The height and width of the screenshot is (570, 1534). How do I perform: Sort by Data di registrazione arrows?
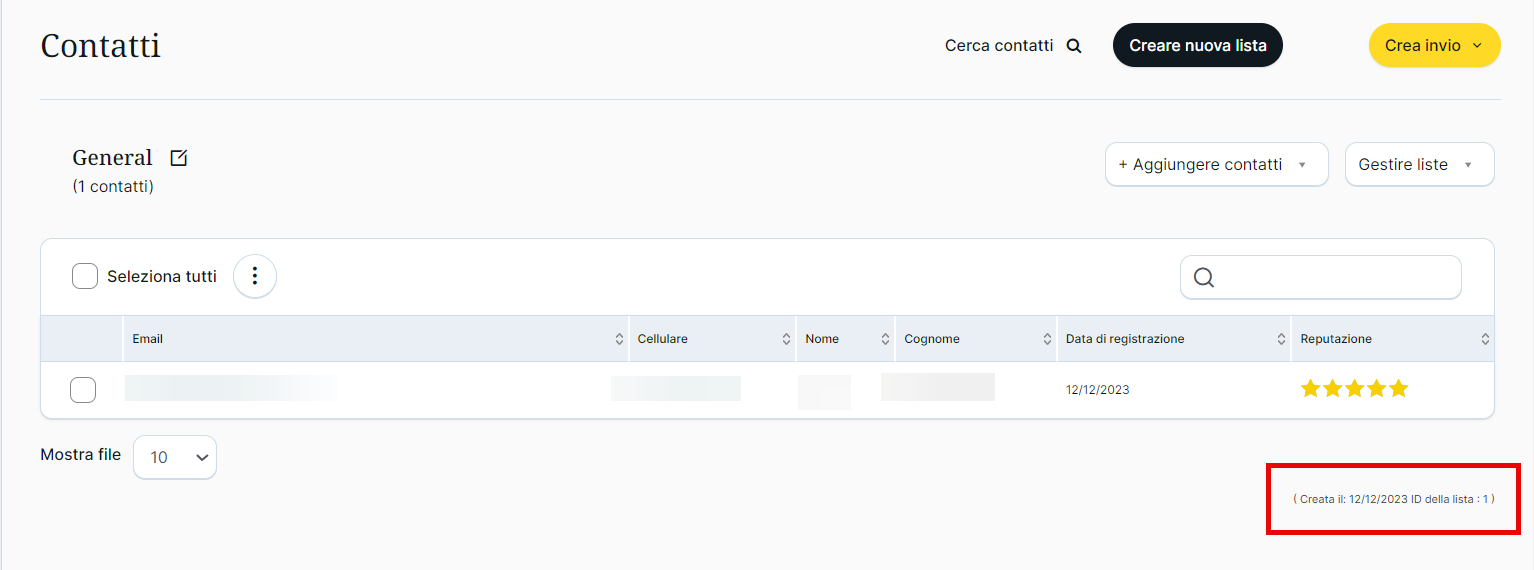pyautogui.click(x=1281, y=340)
